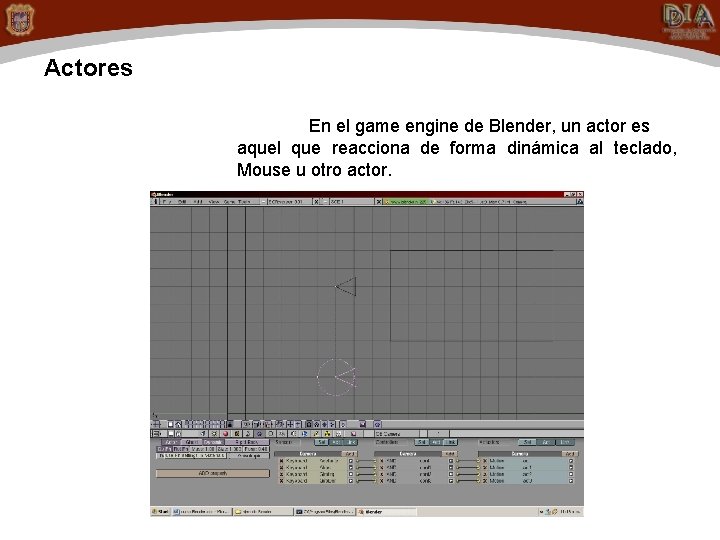Screen dimensions: 720x540
Task: Open the Edit menu
Action: 182,202
